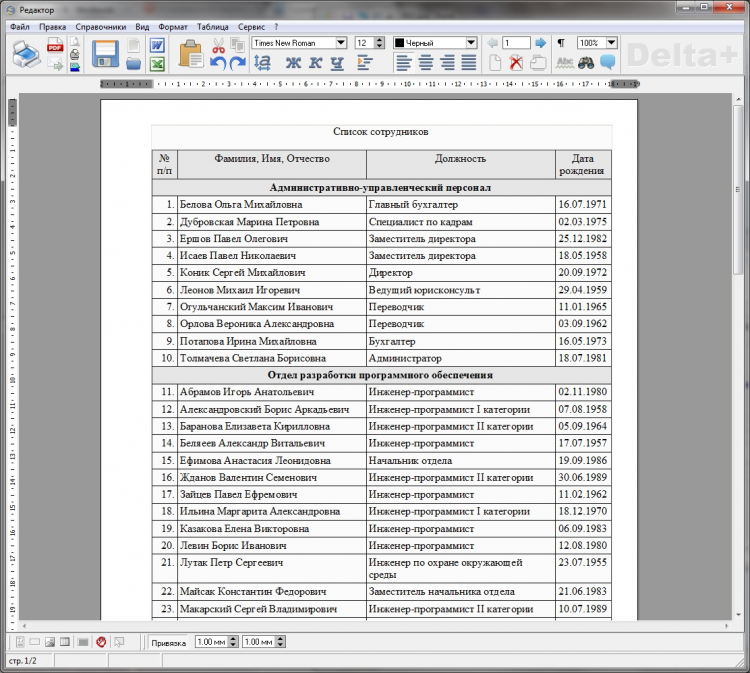Viewport: 750px width, 673px height.
Task: Click the small printer setup icon
Action: 75,55
